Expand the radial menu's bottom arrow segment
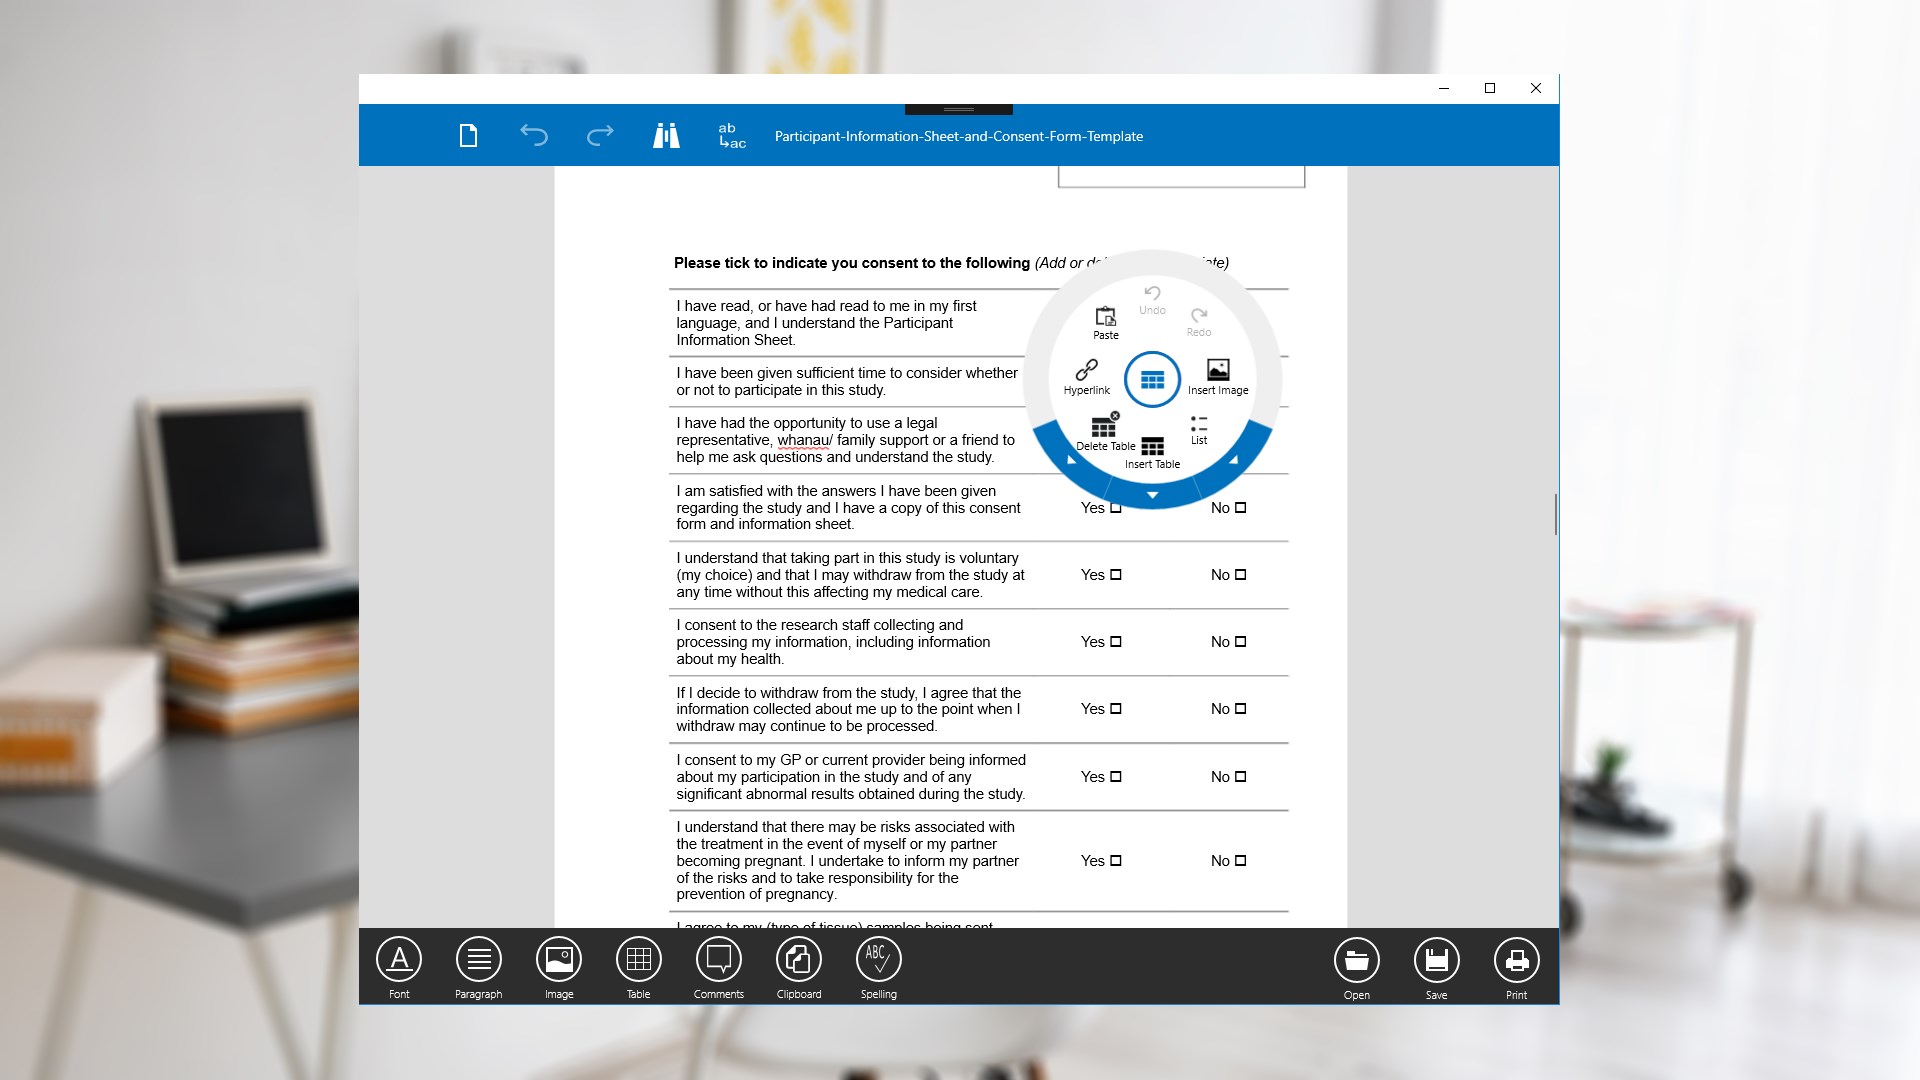Viewport: 1920px width, 1080px height. (x=1152, y=495)
